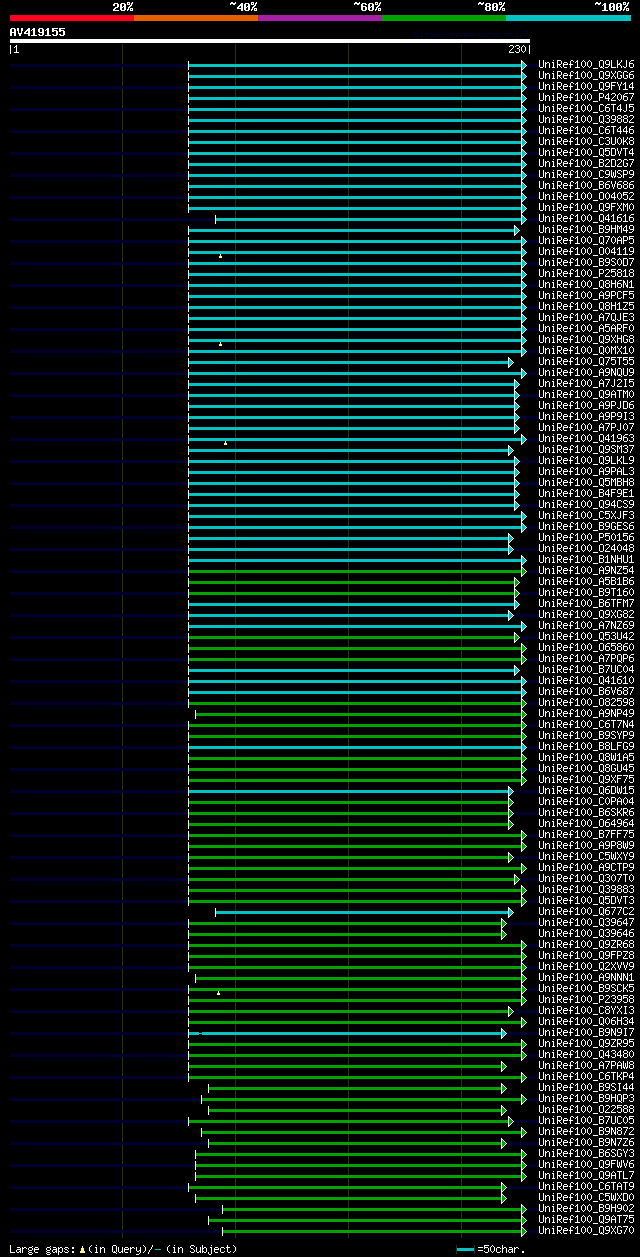Screen dimensions: 640x1257
Task: Select label UniRef100_Q8H6N1
Action: (586, 285)
